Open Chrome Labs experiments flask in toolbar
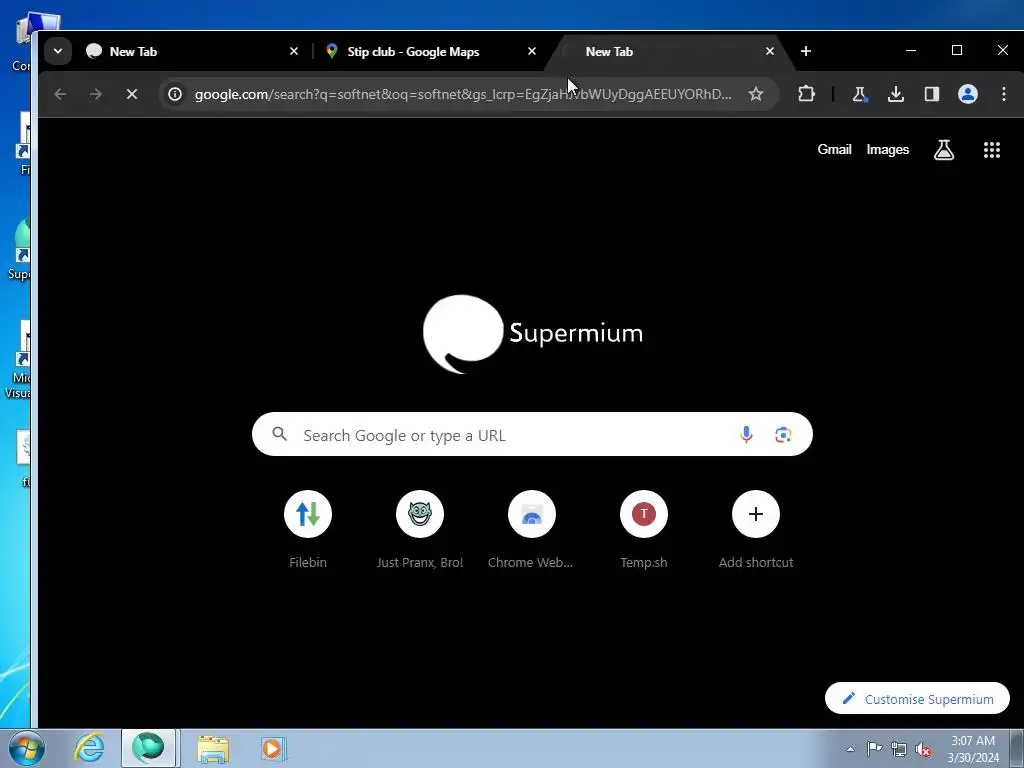The width and height of the screenshot is (1024, 768). (859, 94)
